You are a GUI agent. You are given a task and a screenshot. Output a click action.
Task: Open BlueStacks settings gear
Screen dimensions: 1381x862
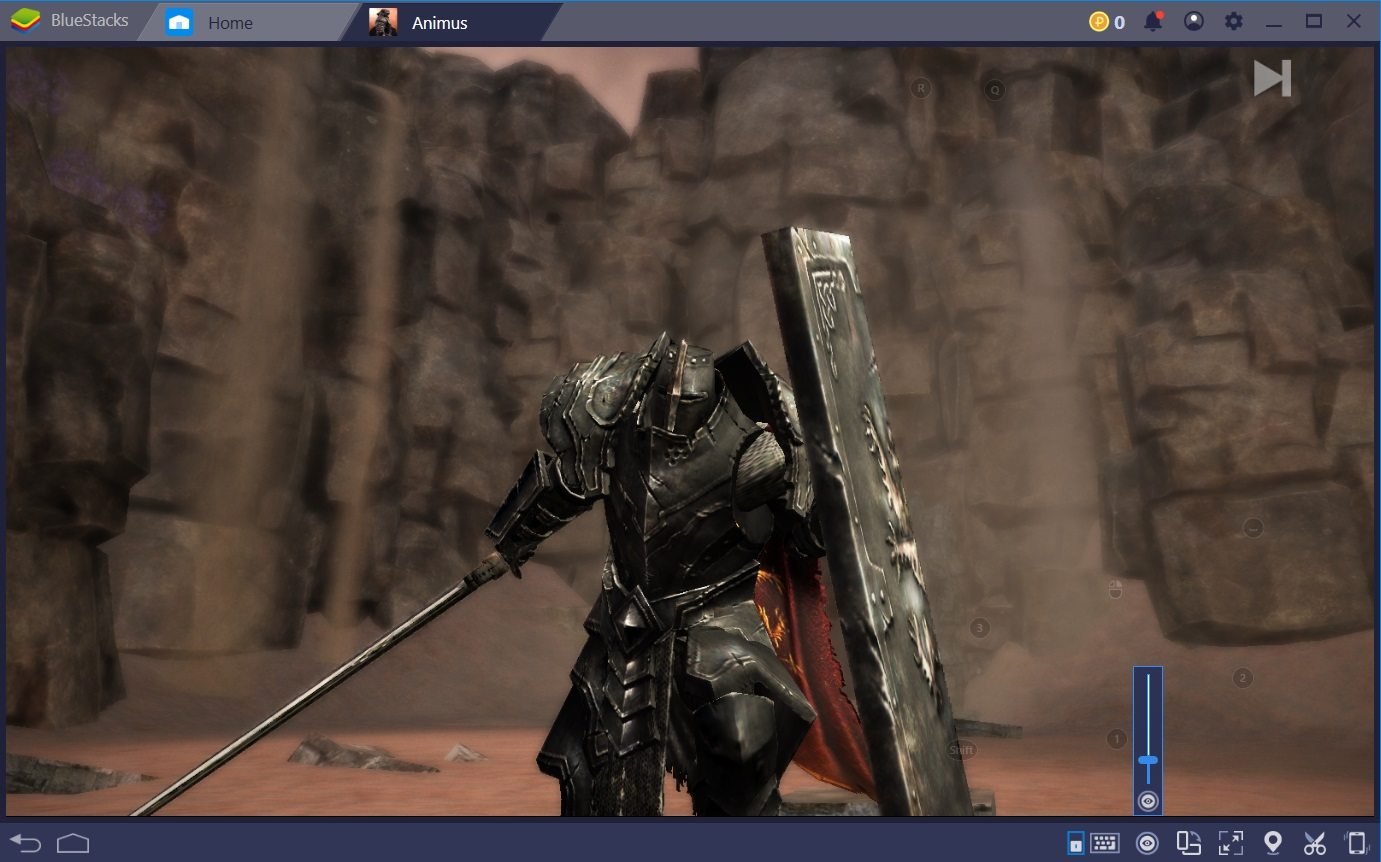click(x=1234, y=21)
